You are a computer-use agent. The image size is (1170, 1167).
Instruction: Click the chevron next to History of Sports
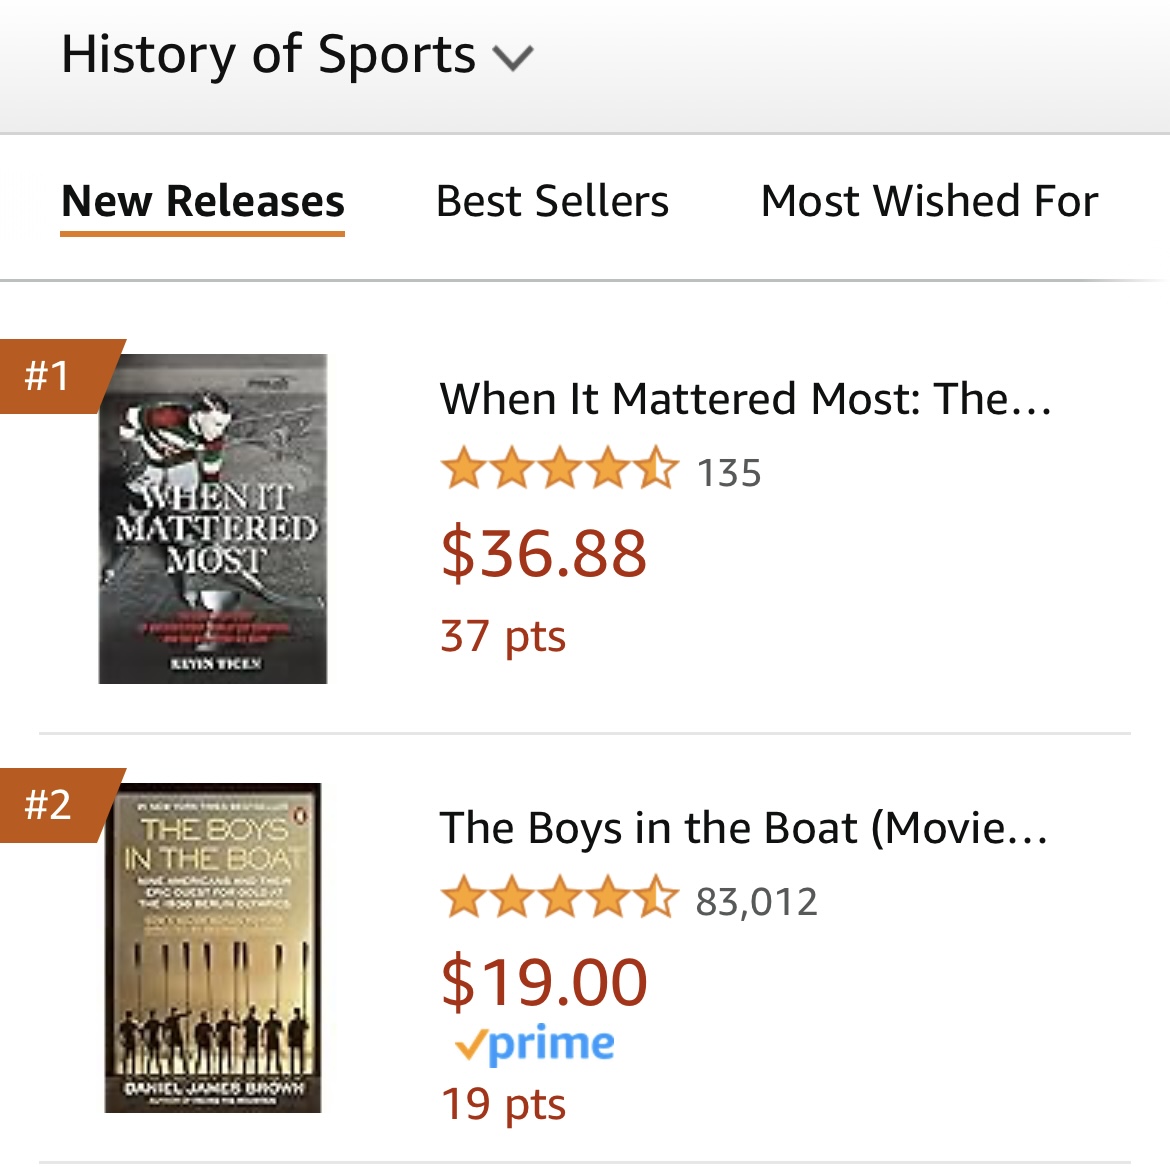[x=513, y=58]
